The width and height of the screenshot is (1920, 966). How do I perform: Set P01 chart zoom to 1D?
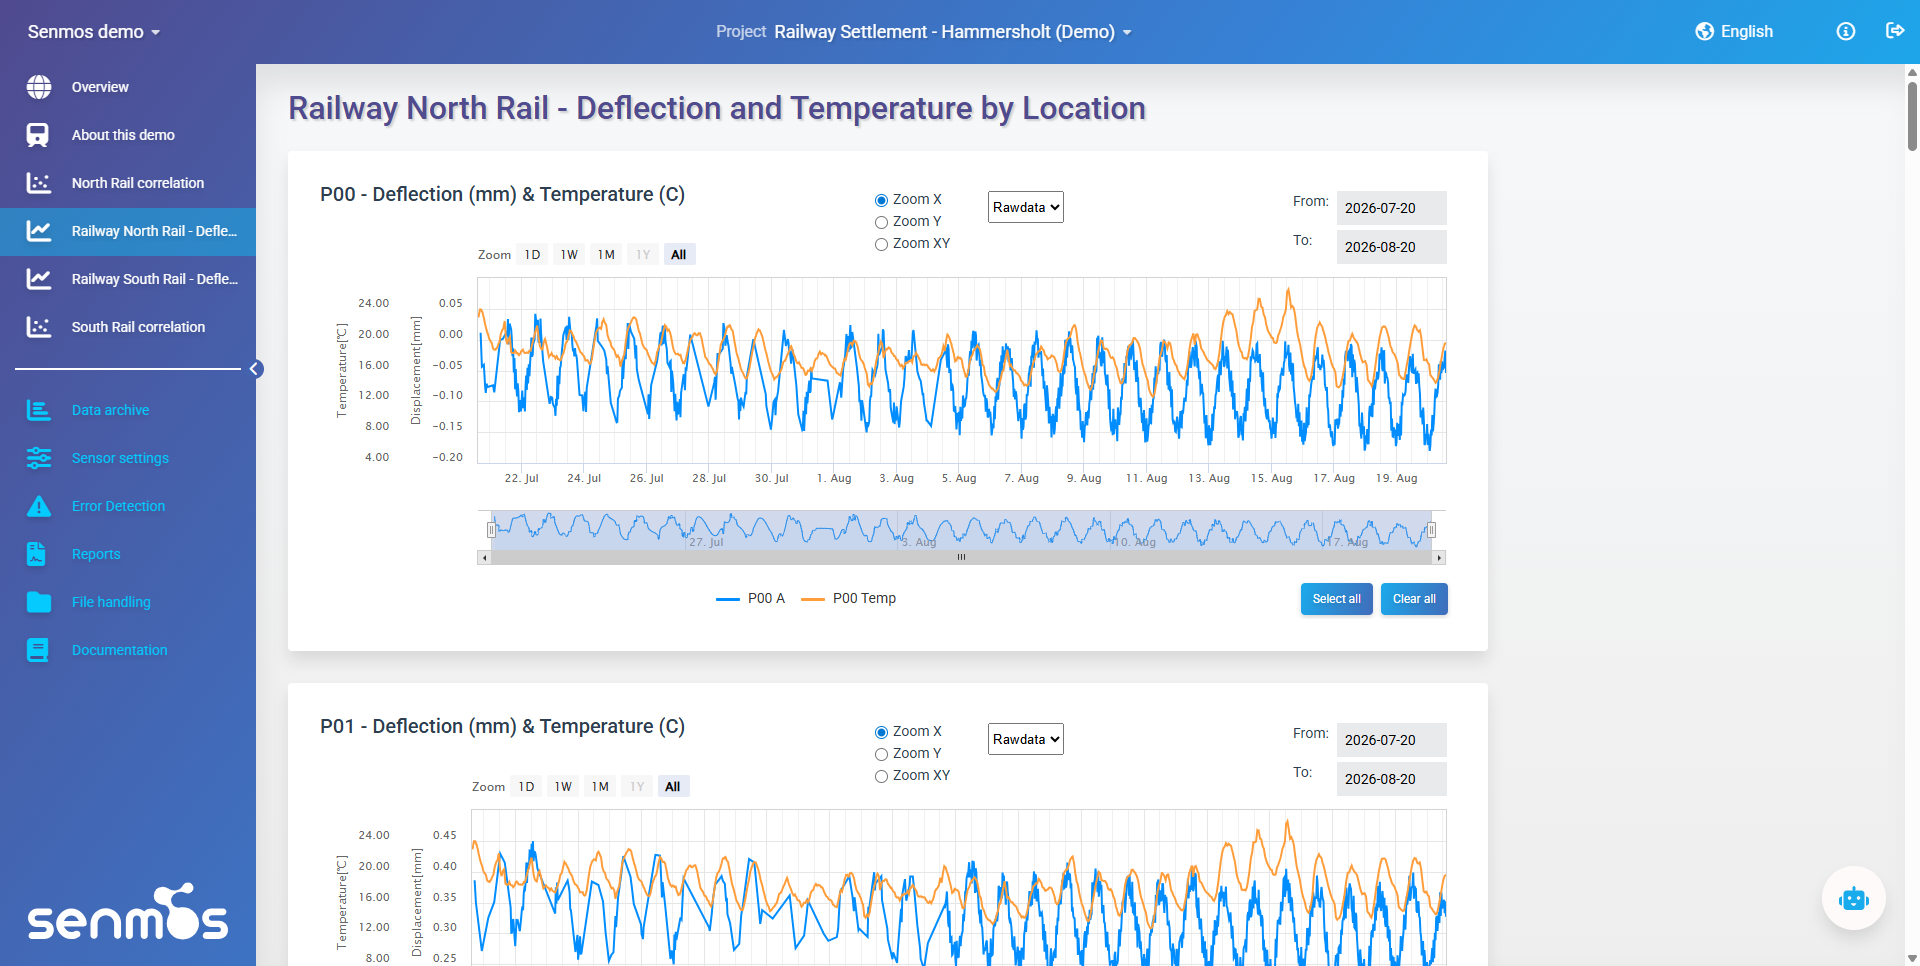click(x=527, y=787)
